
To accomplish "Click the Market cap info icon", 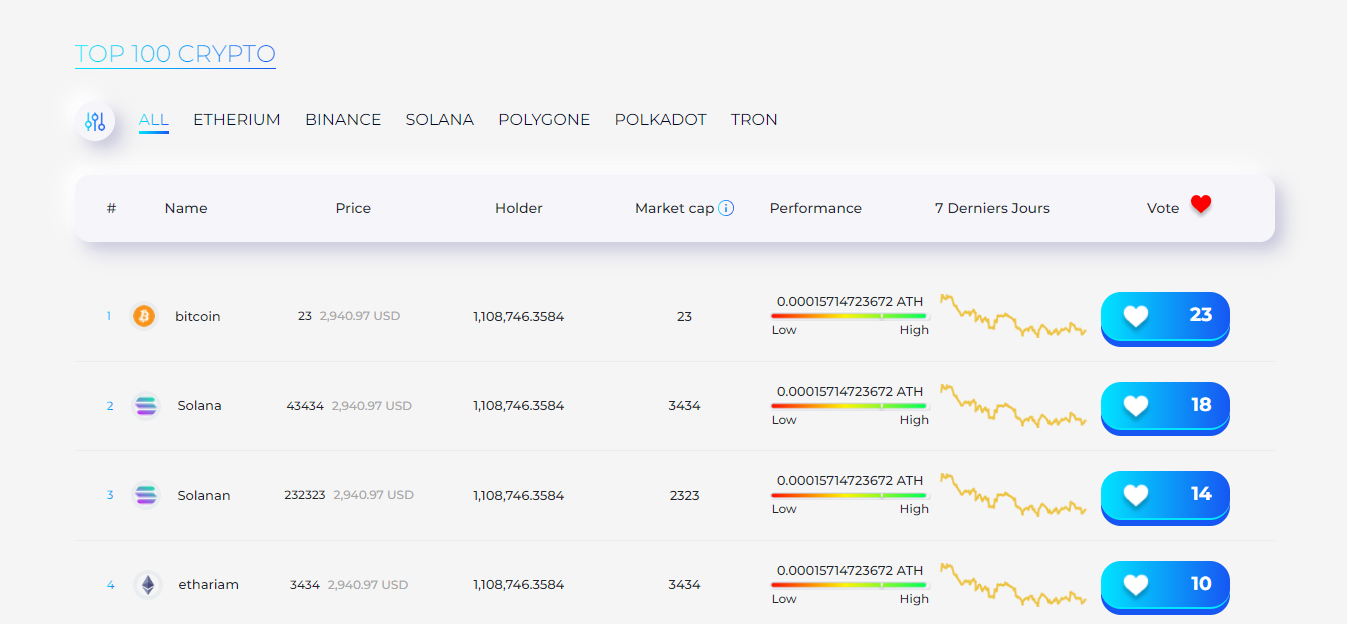I will click(726, 208).
